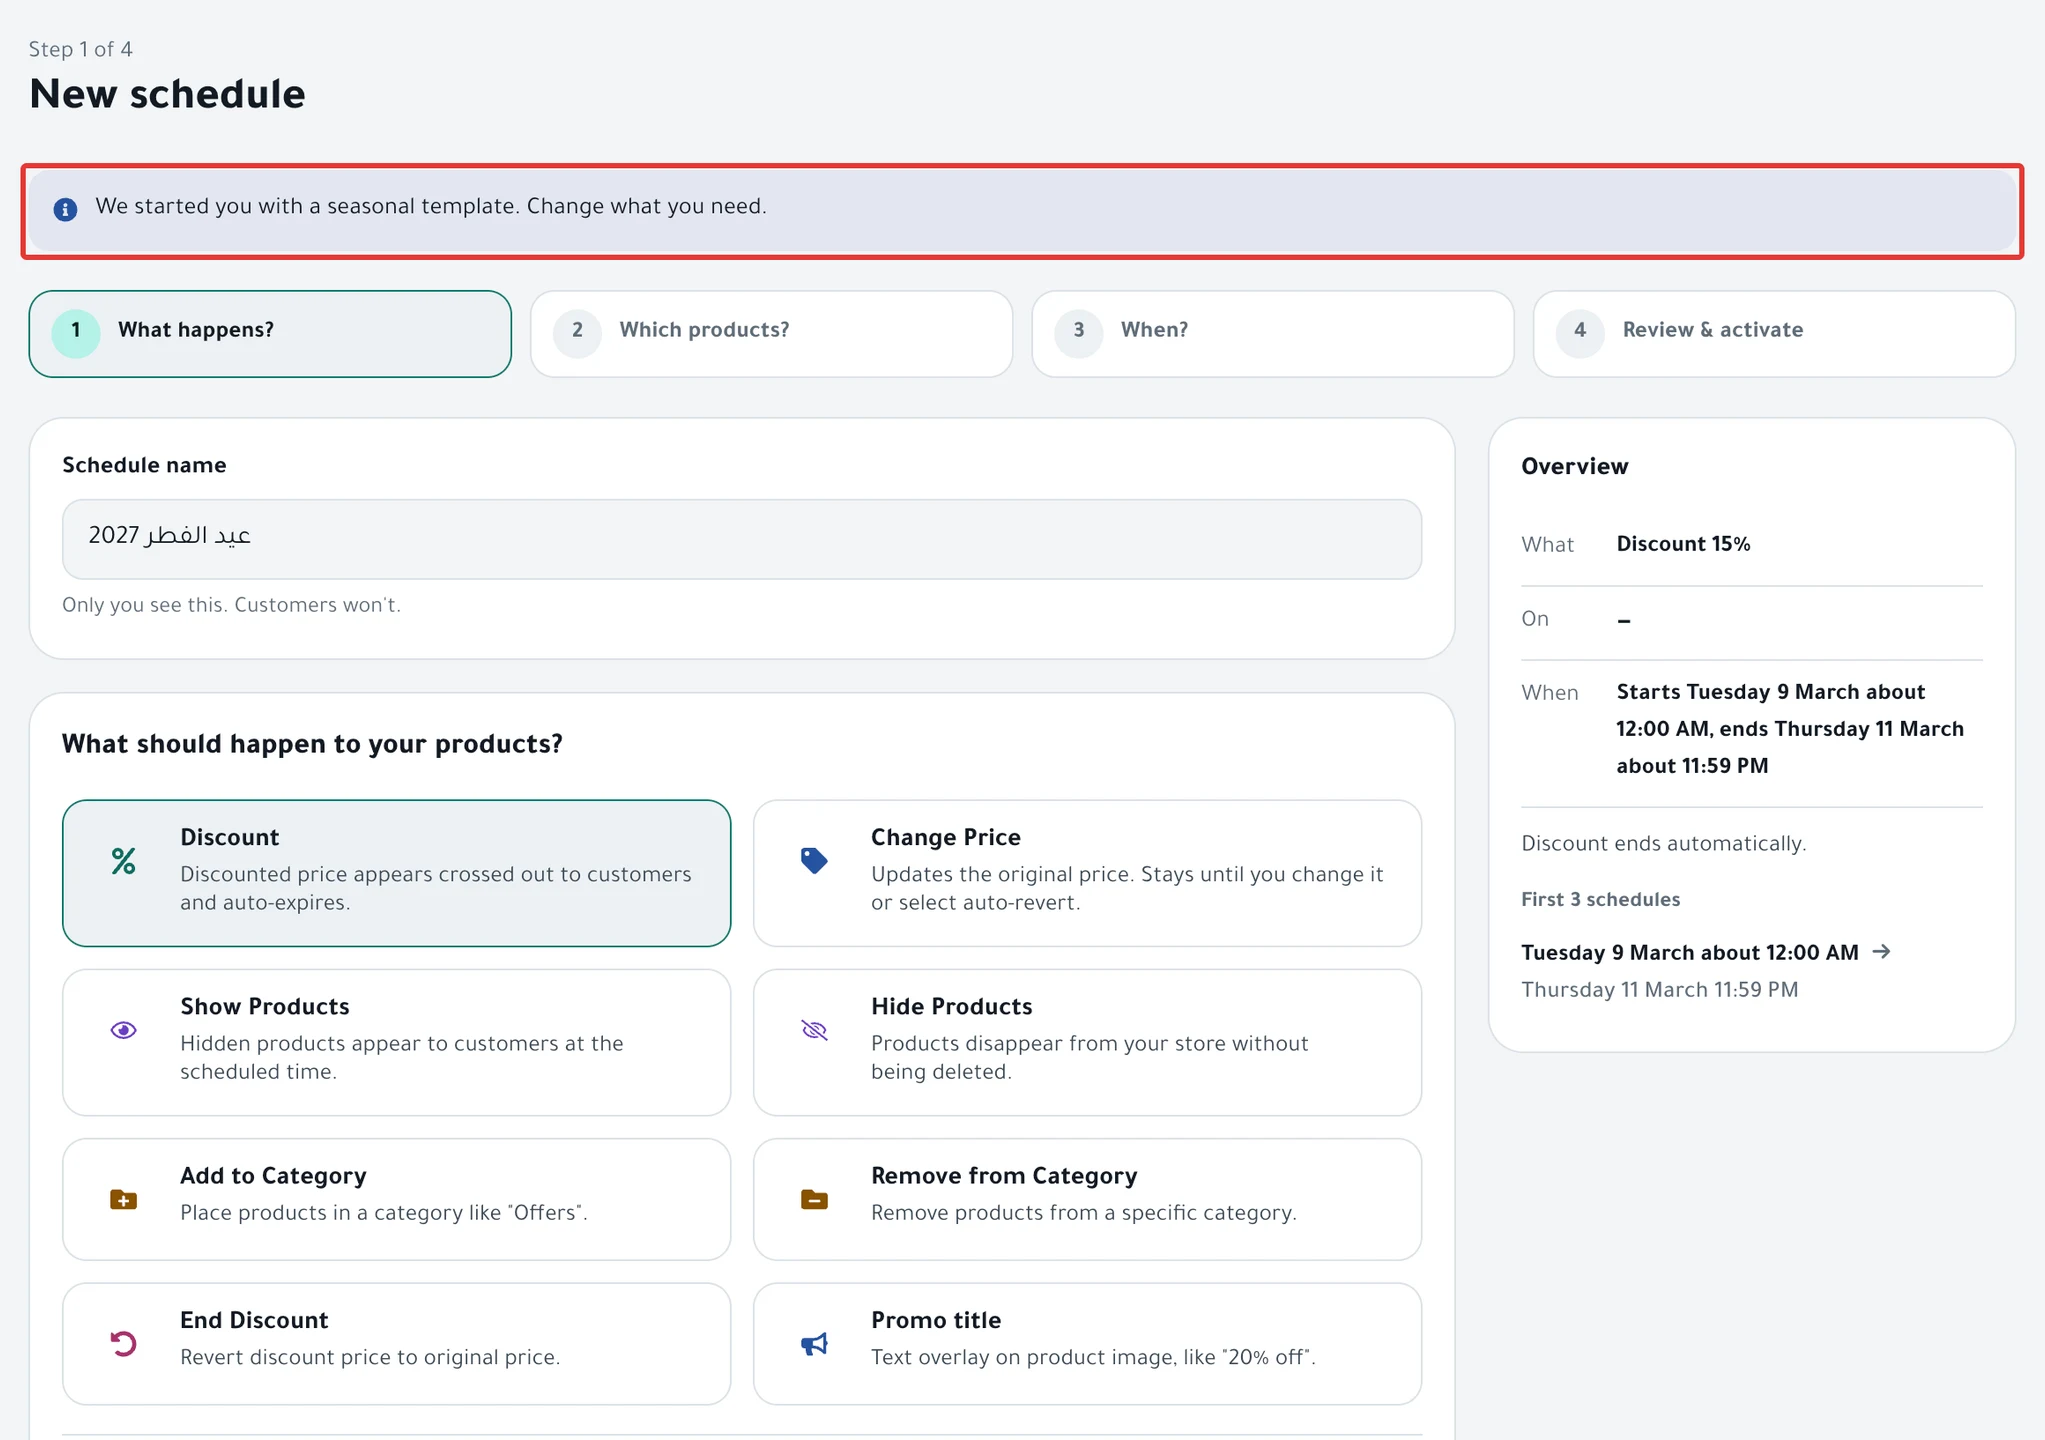The height and width of the screenshot is (1440, 2045).
Task: Select the Remove from Category title
Action: 1004,1176
